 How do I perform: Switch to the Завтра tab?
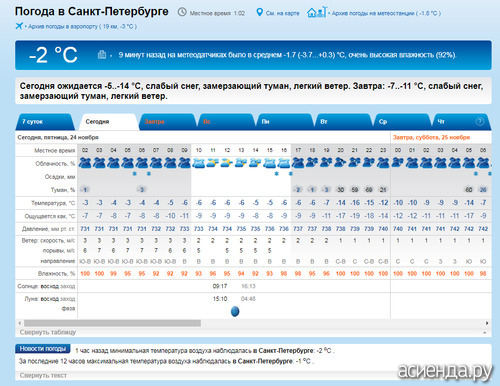tap(167, 122)
